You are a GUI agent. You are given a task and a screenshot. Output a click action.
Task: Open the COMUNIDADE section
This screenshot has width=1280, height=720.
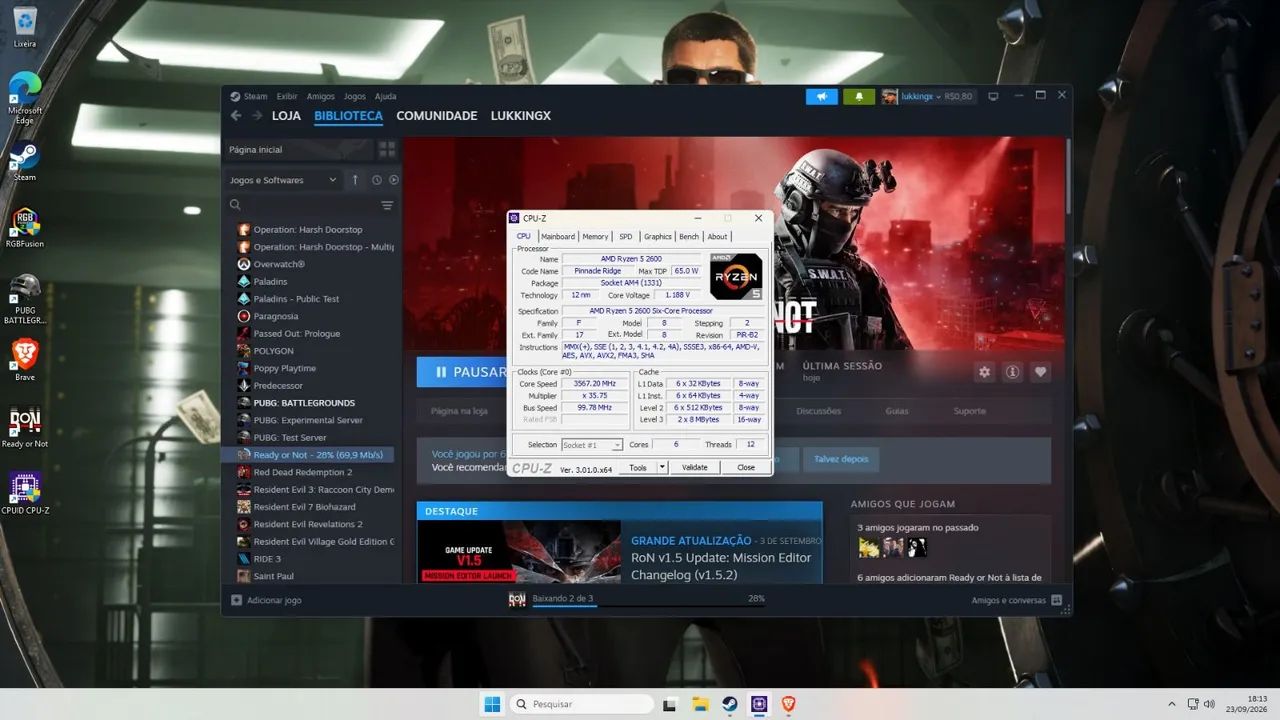437,116
